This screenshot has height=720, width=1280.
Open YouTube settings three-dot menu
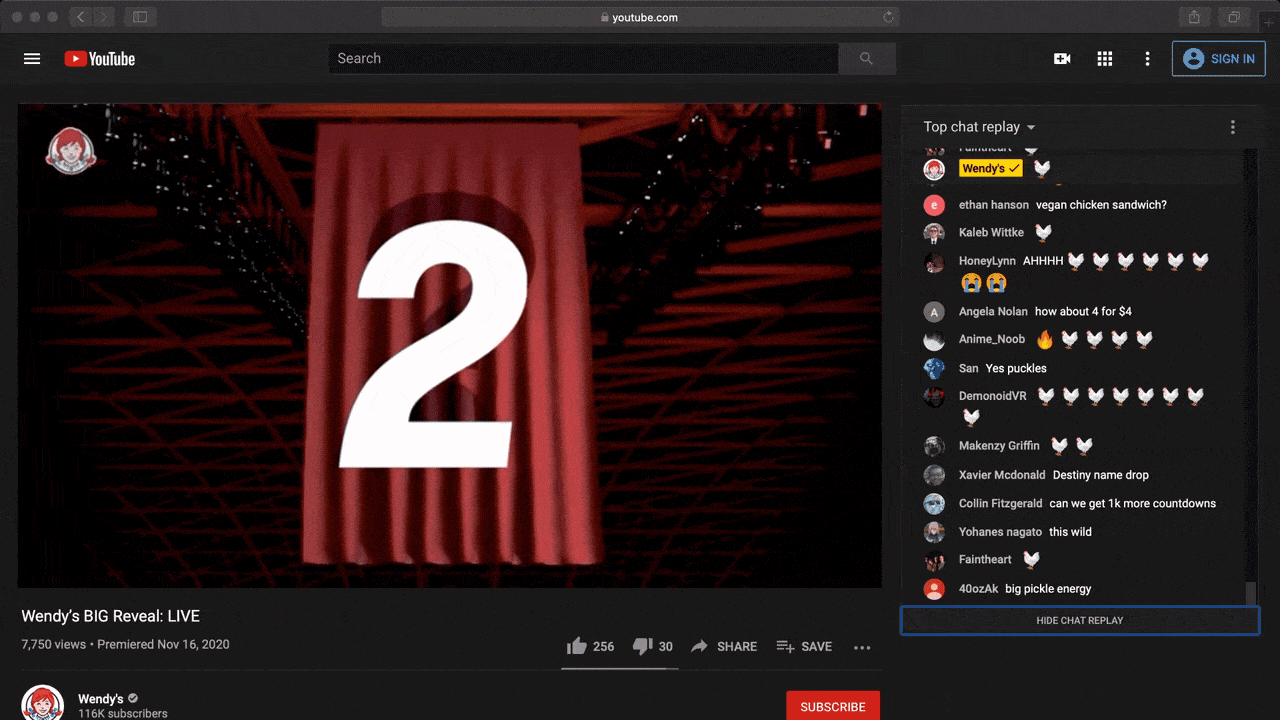point(1147,59)
